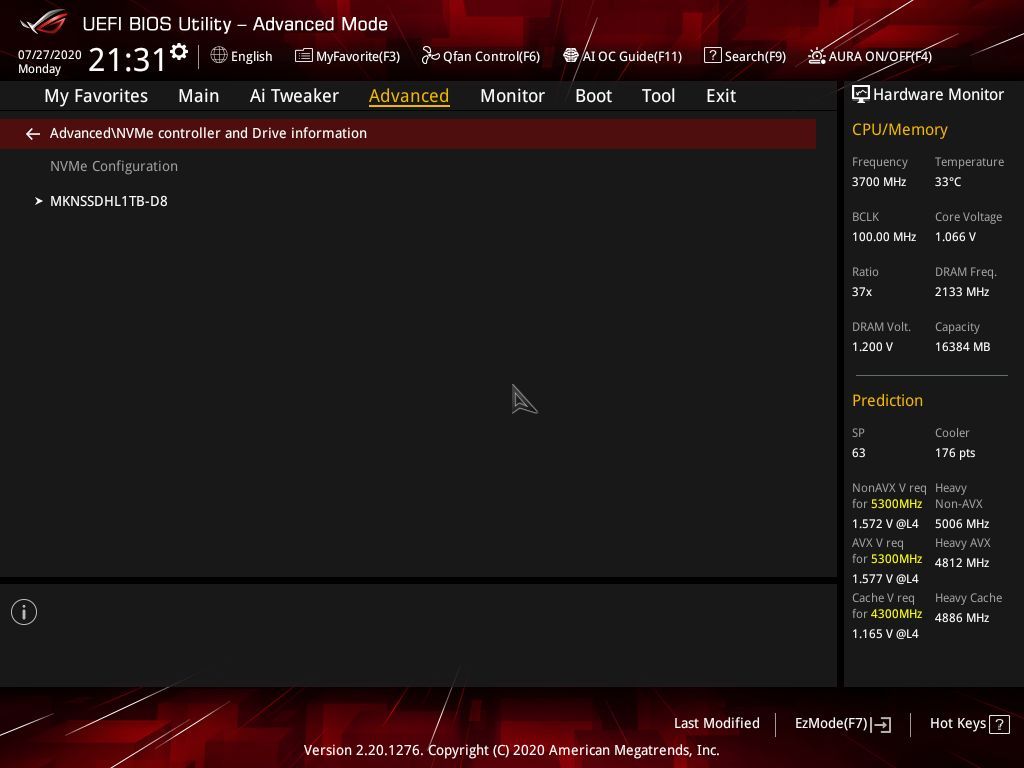Switch to the Ai Tweaker tab
Image resolution: width=1024 pixels, height=768 pixels.
[x=294, y=96]
